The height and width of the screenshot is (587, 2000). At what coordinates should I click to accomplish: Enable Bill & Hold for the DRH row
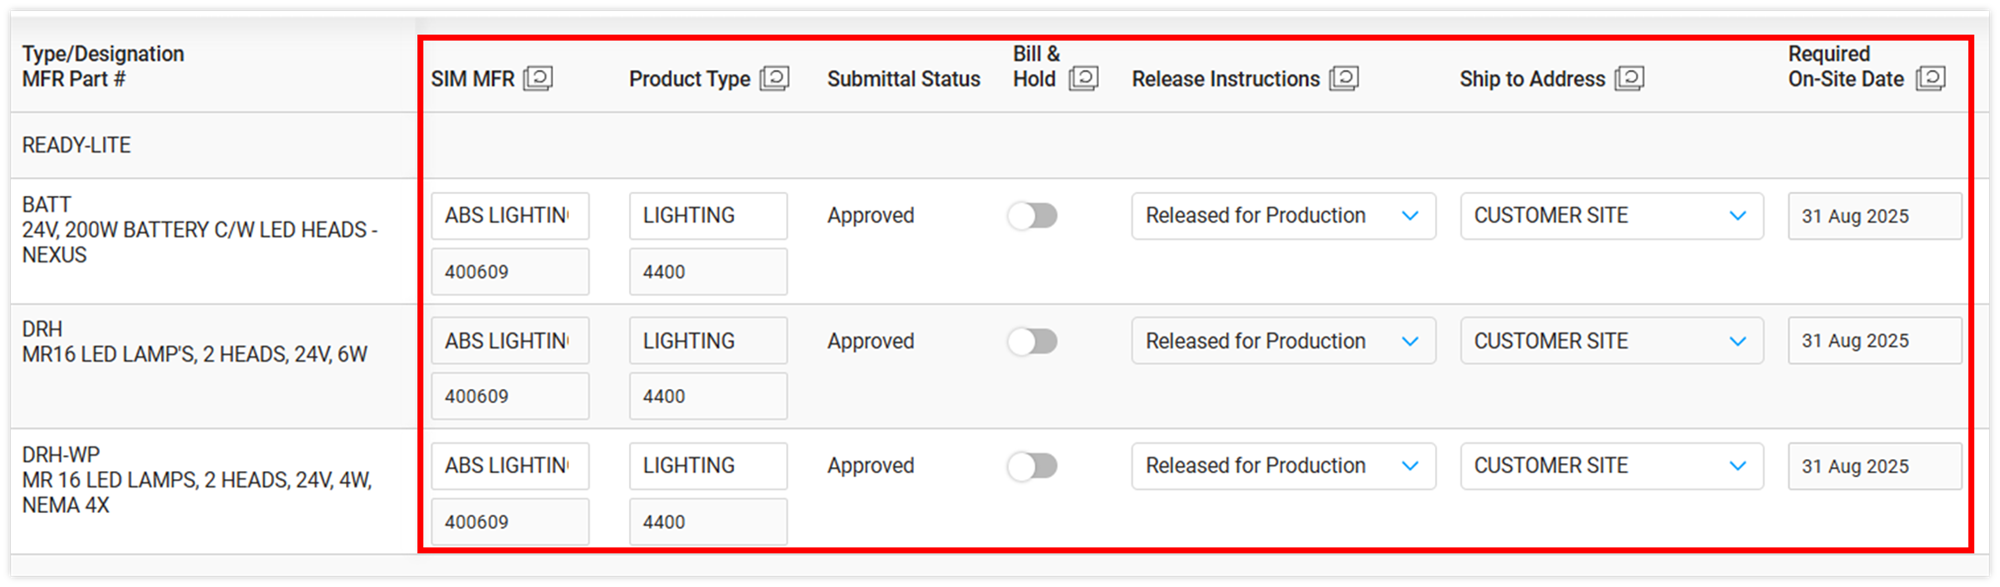point(1032,342)
